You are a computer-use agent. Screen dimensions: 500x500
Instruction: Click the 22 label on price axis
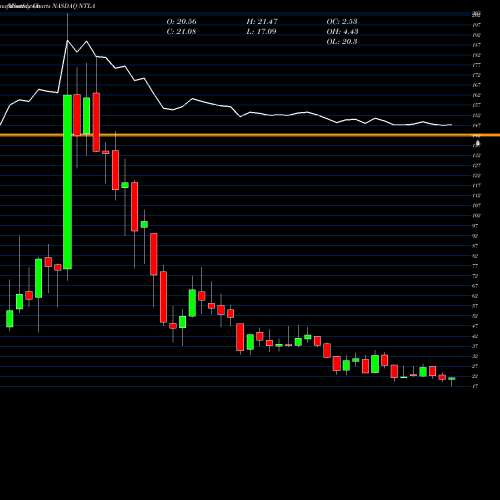point(476,376)
